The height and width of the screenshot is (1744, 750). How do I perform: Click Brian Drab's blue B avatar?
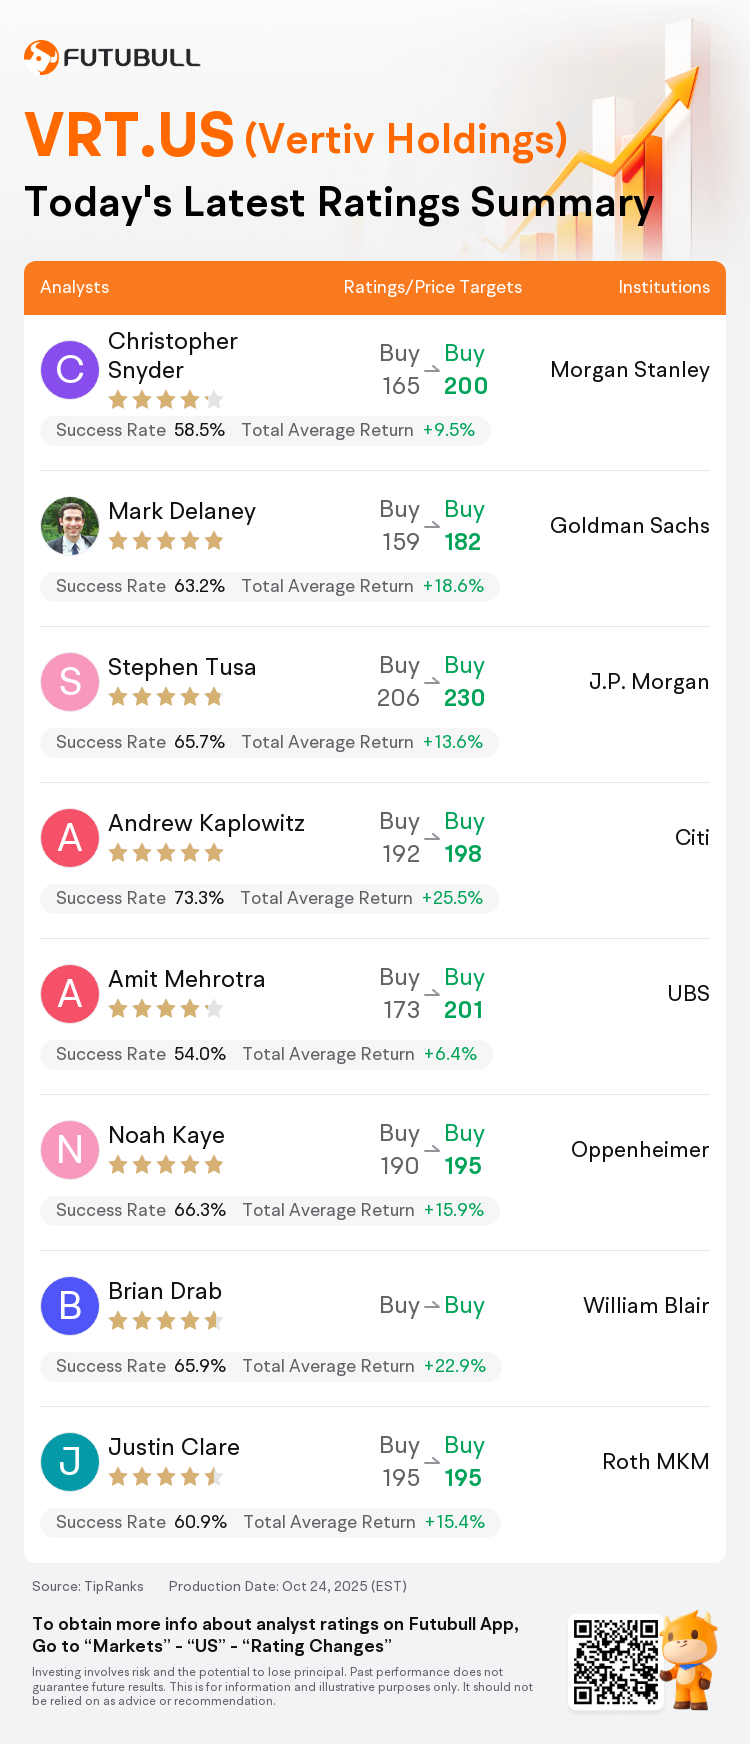pyautogui.click(x=70, y=1305)
